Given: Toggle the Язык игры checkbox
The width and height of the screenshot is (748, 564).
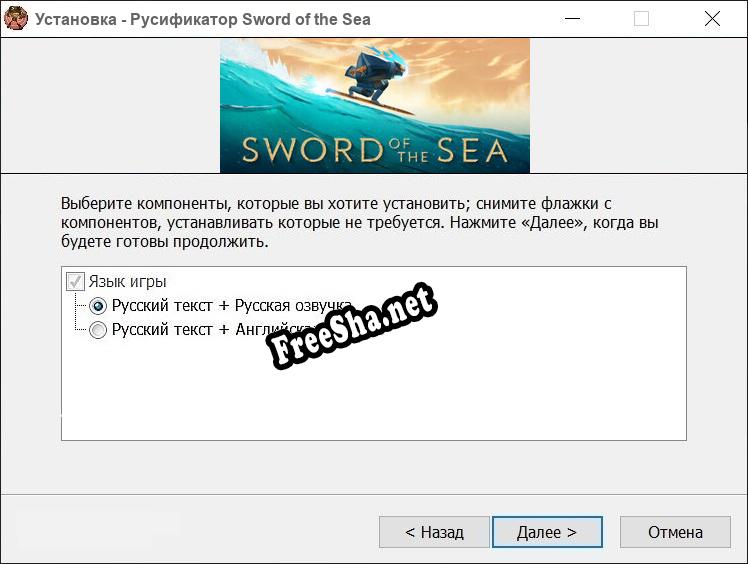Looking at the screenshot, I should [x=75, y=282].
